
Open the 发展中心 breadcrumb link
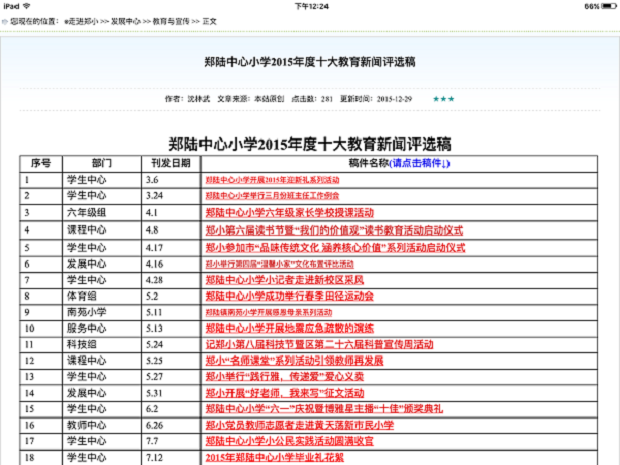(x=125, y=21)
